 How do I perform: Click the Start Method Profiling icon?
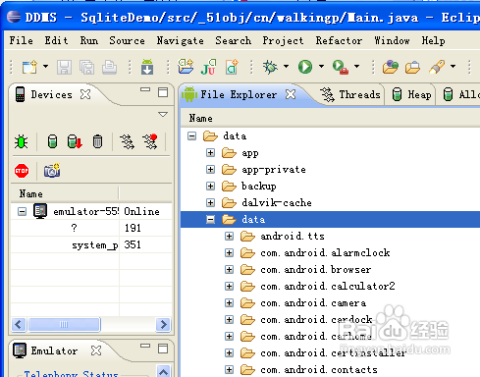[150, 141]
